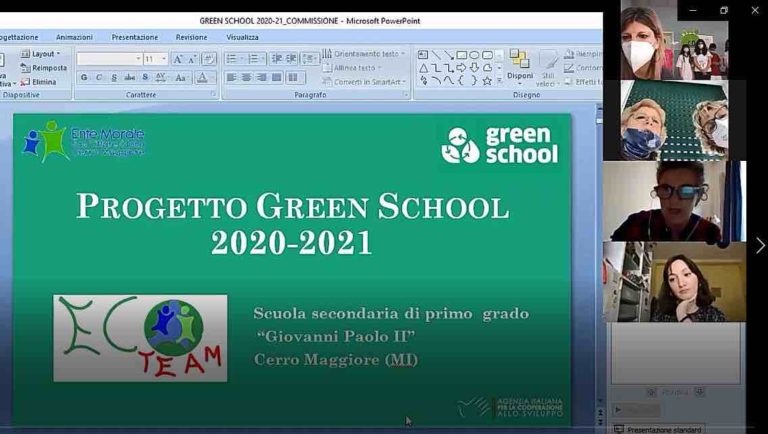
Task: Justify the paragraph text
Action: coord(277,77)
